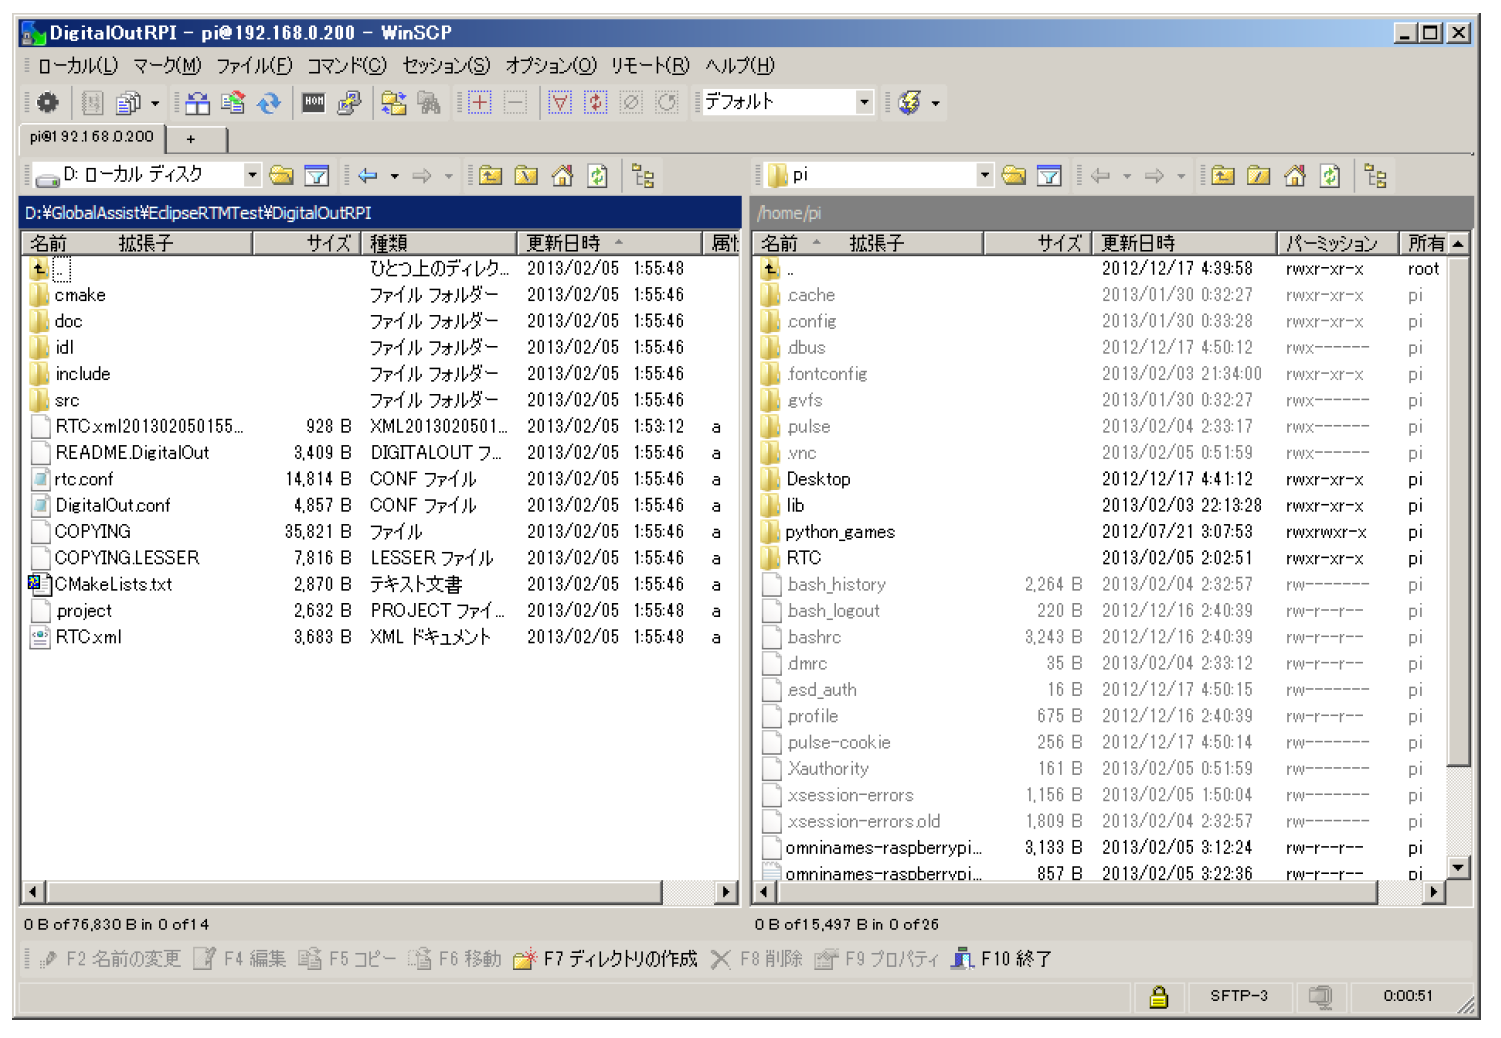
Task: Toggle the remote directory tree panel
Action: coord(1375,176)
